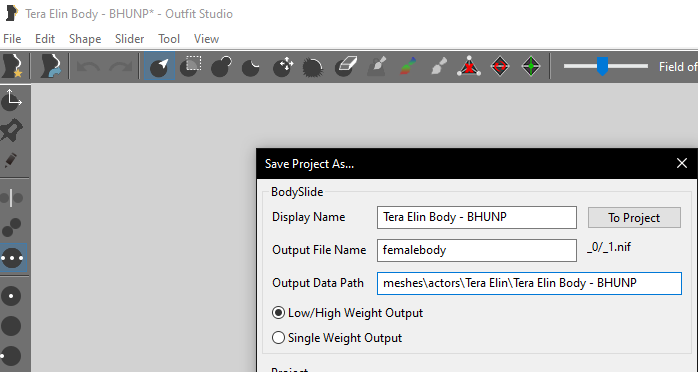
Task: Click the New Project icon with star
Action: [13, 66]
